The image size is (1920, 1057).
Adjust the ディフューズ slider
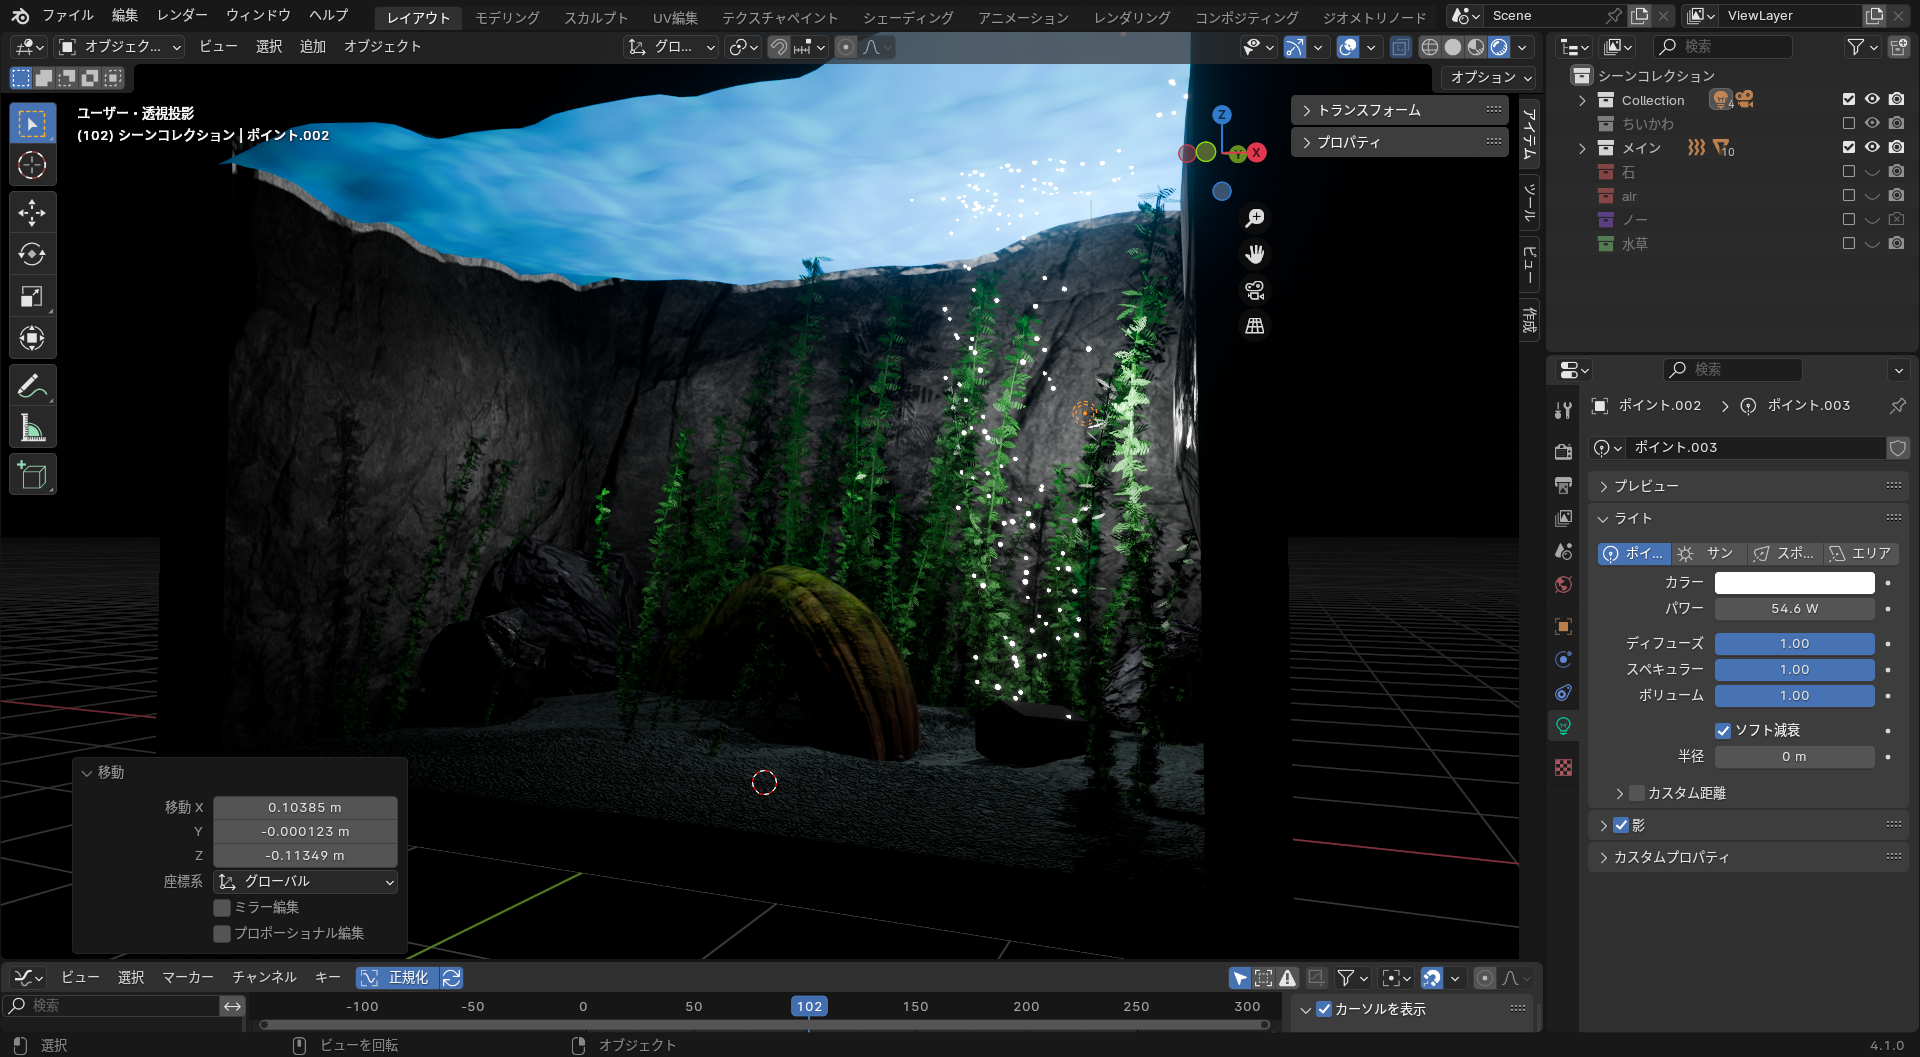[x=1794, y=643]
